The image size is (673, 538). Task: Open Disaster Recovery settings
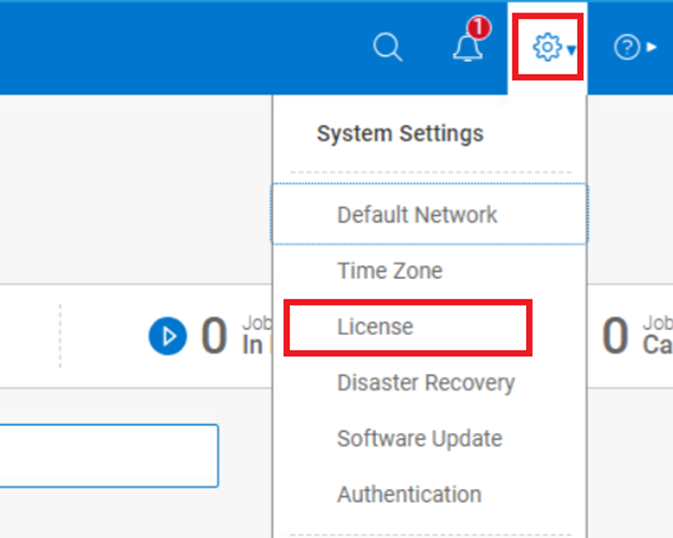point(425,382)
